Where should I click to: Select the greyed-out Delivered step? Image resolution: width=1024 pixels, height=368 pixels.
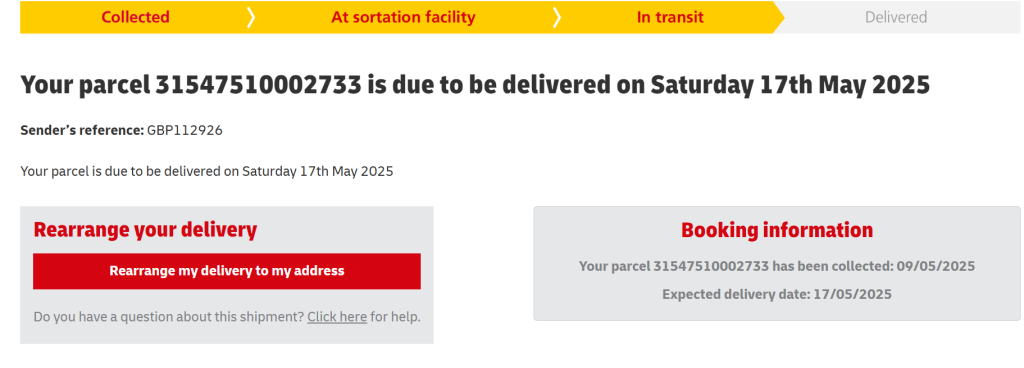pyautogui.click(x=896, y=17)
